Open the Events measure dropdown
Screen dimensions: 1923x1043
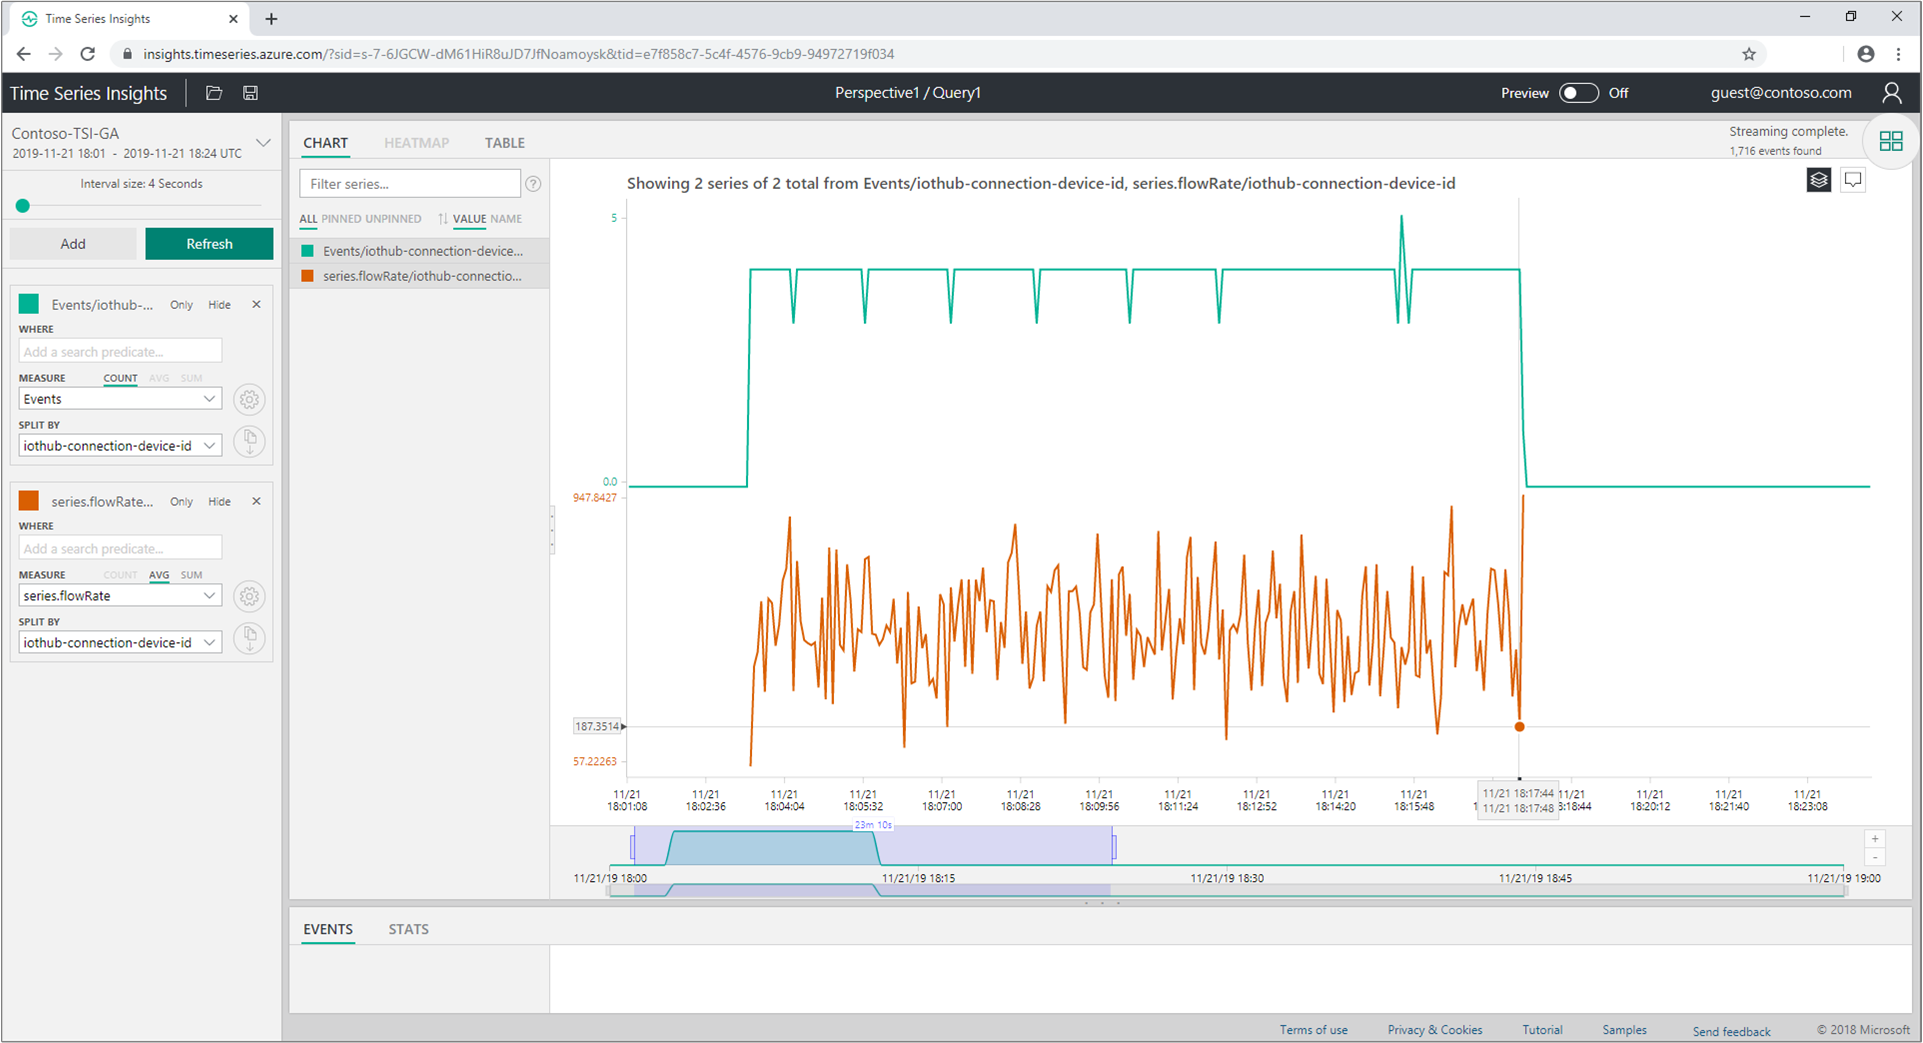click(120, 399)
